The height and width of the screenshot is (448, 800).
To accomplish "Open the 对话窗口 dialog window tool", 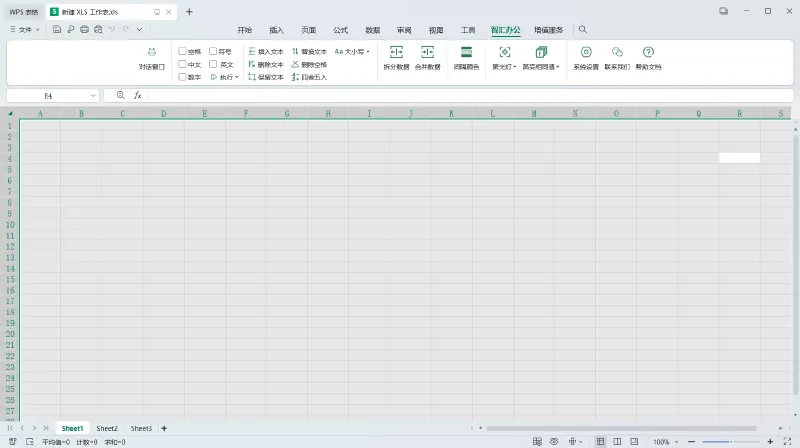I will [152, 59].
